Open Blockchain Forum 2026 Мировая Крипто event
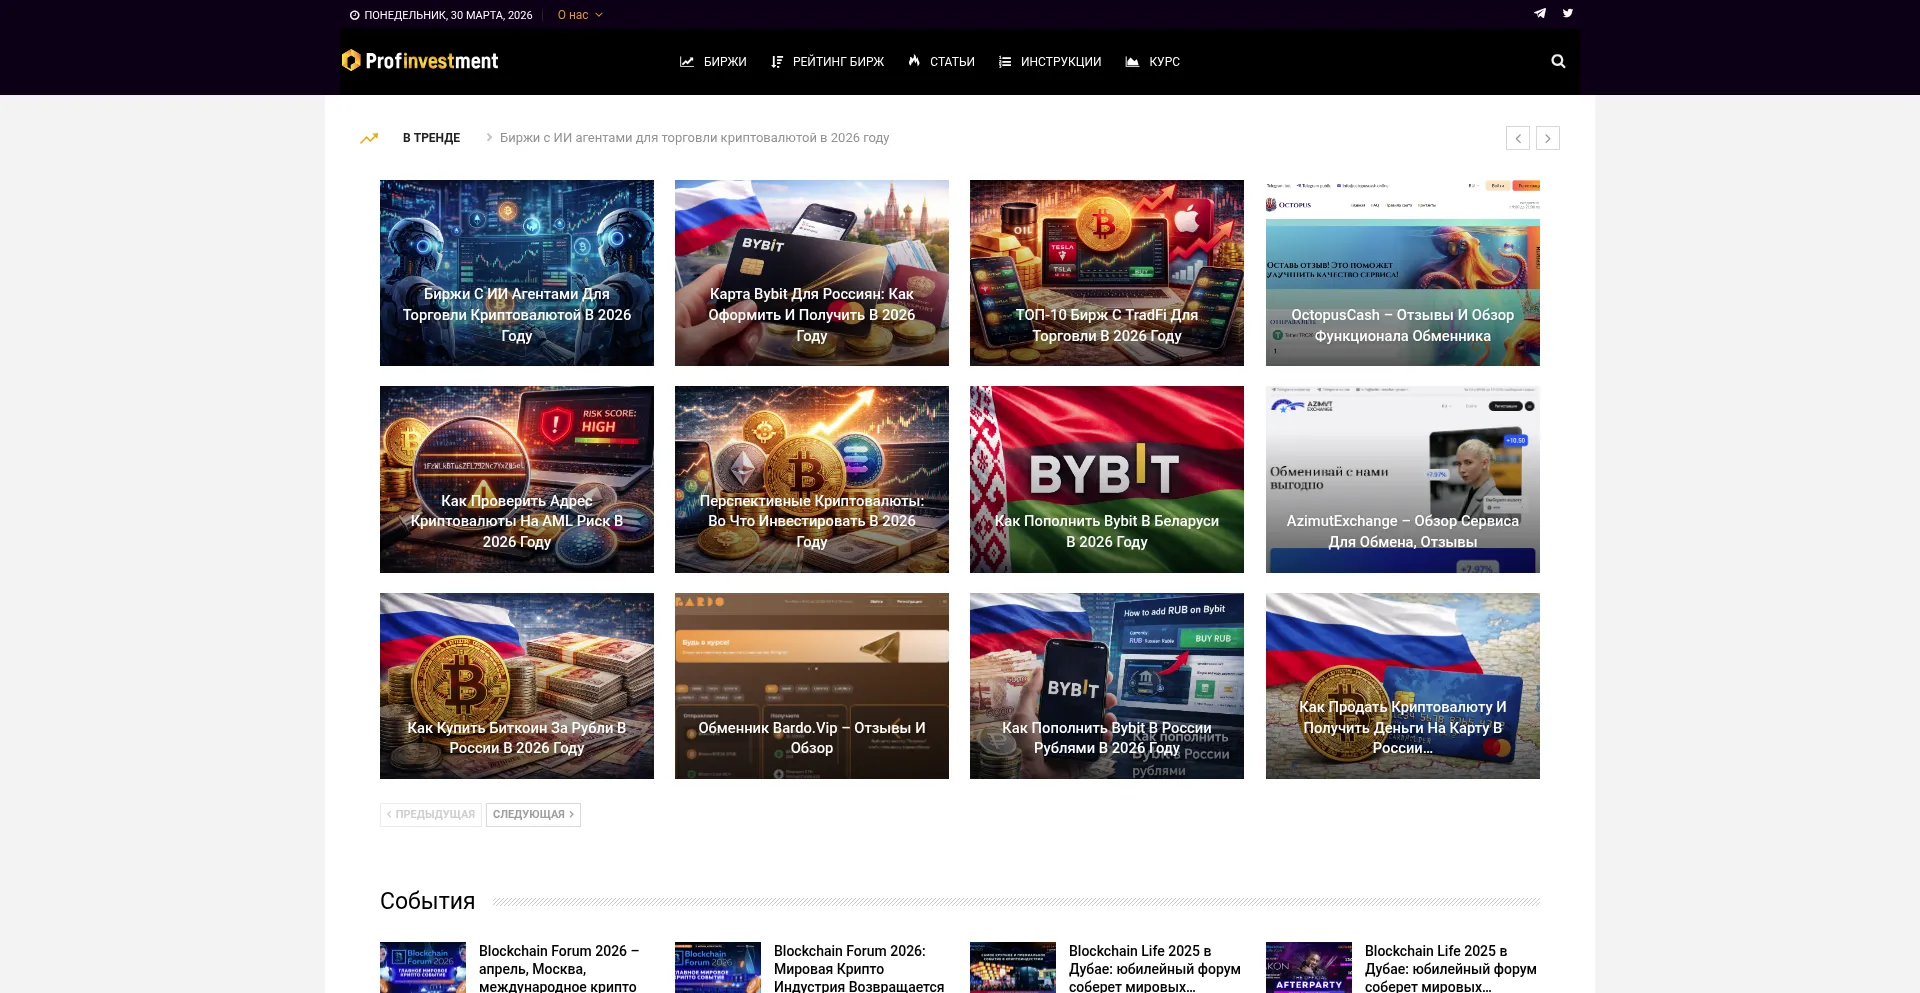Image resolution: width=1920 pixels, height=993 pixels. [x=859, y=968]
